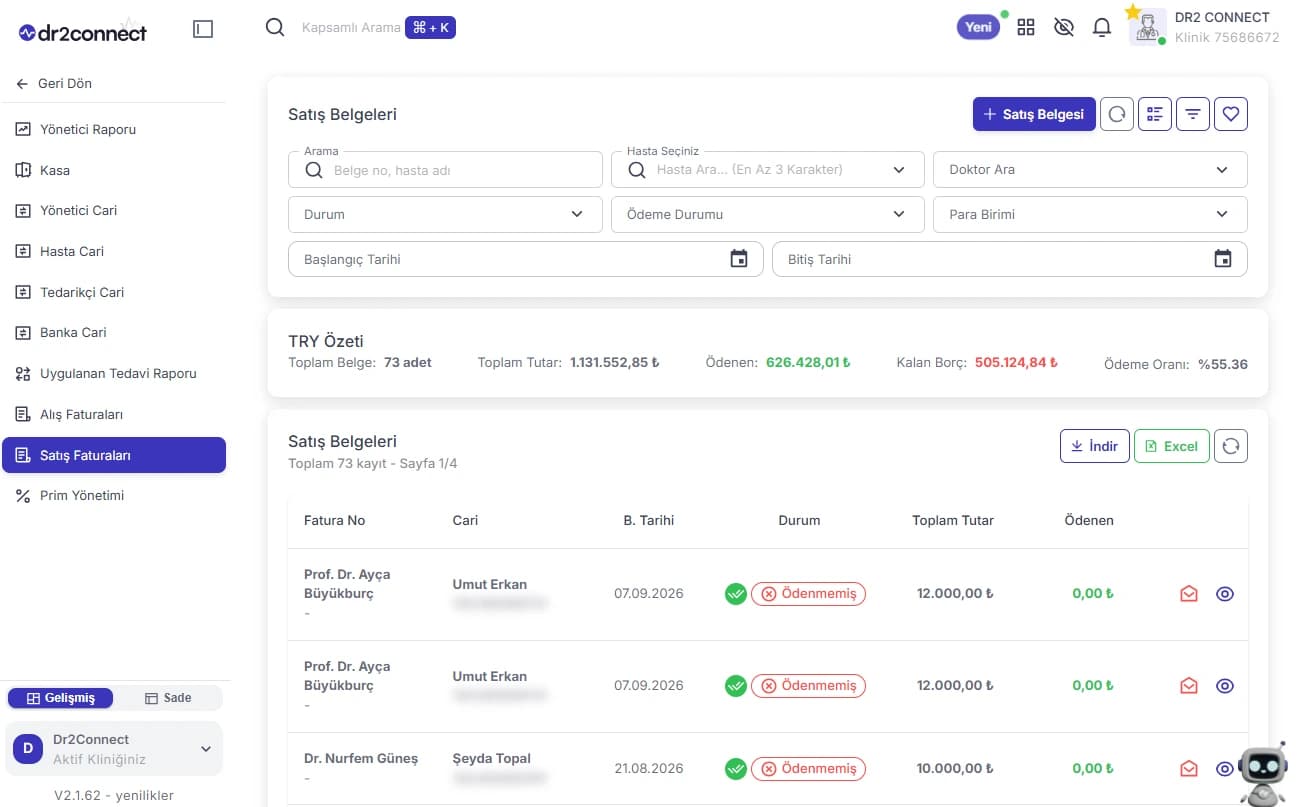The image size is (1299, 807).
Task: Collapse the sidebar panel icon
Action: 203,29
